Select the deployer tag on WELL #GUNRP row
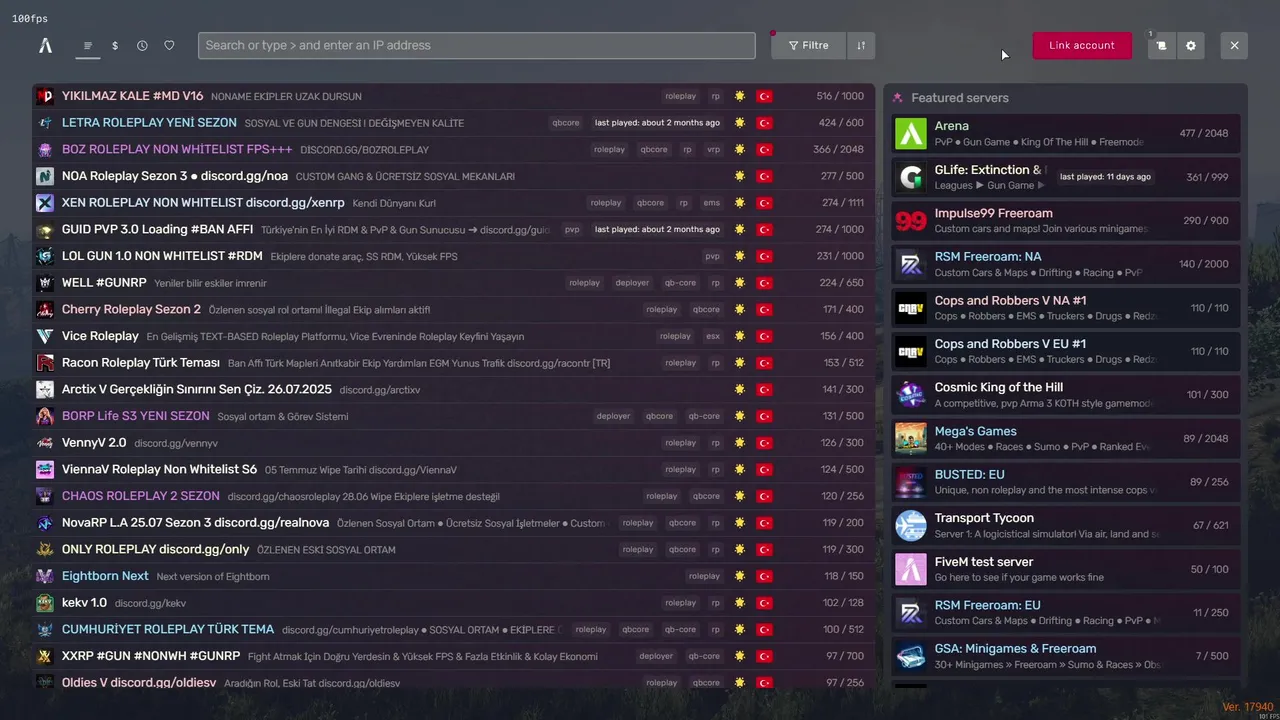The image size is (1280, 720). click(632, 283)
